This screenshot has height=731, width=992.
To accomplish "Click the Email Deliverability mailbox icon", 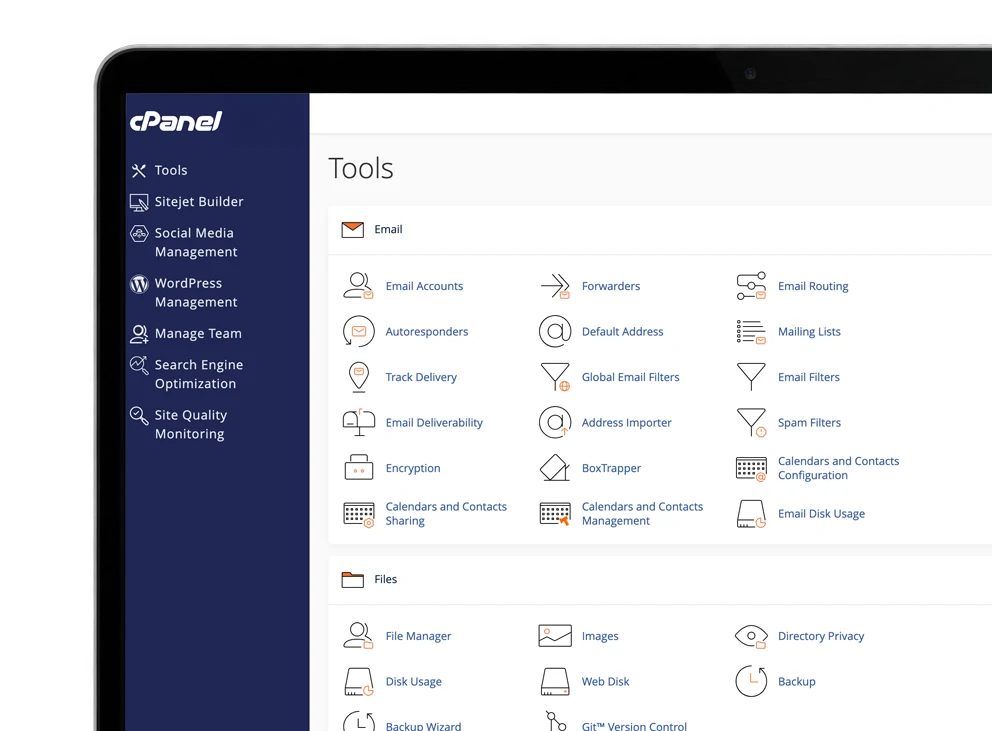I will (359, 422).
